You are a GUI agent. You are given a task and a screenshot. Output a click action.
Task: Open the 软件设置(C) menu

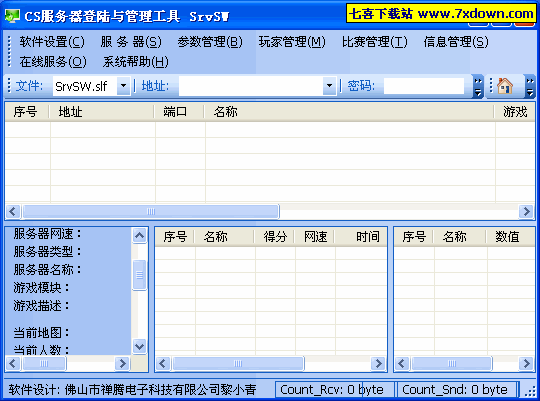coord(52,42)
